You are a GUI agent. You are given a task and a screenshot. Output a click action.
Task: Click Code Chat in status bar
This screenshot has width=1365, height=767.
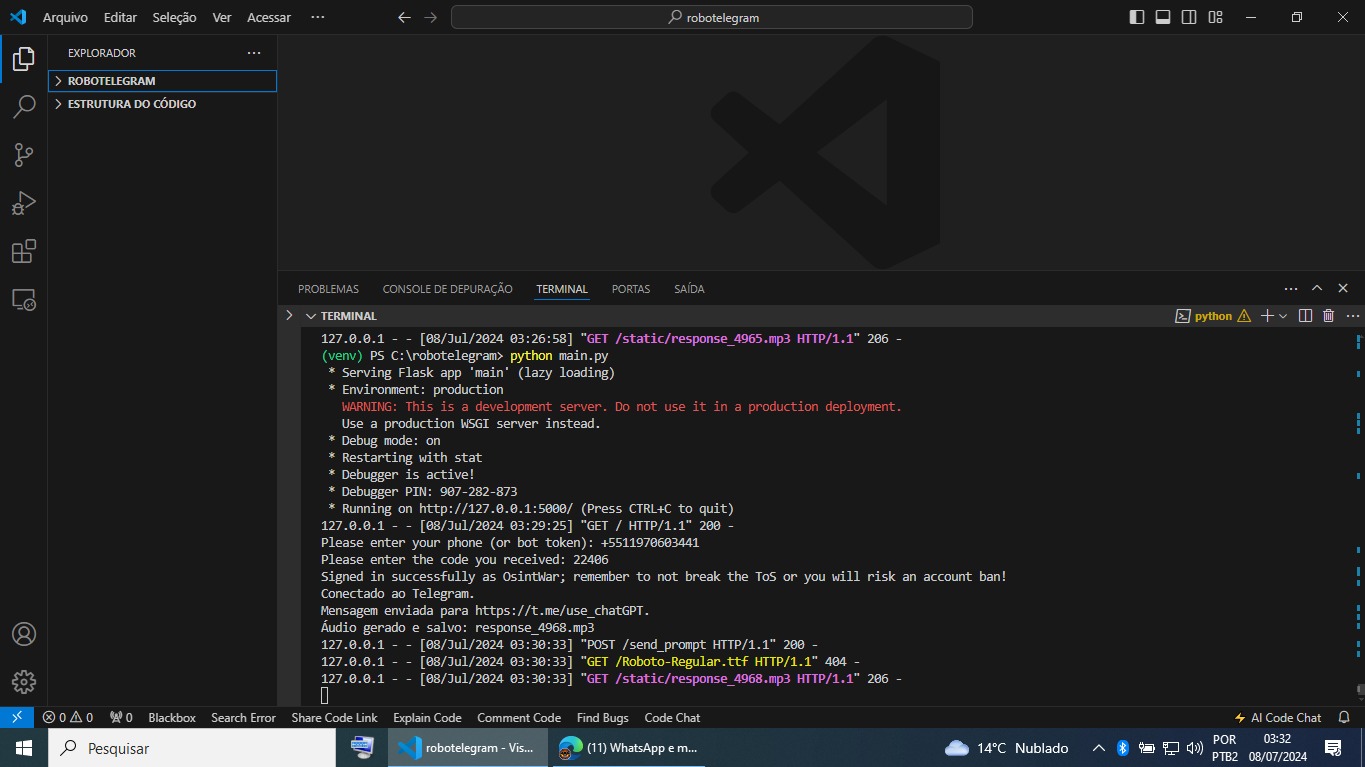pos(672,717)
